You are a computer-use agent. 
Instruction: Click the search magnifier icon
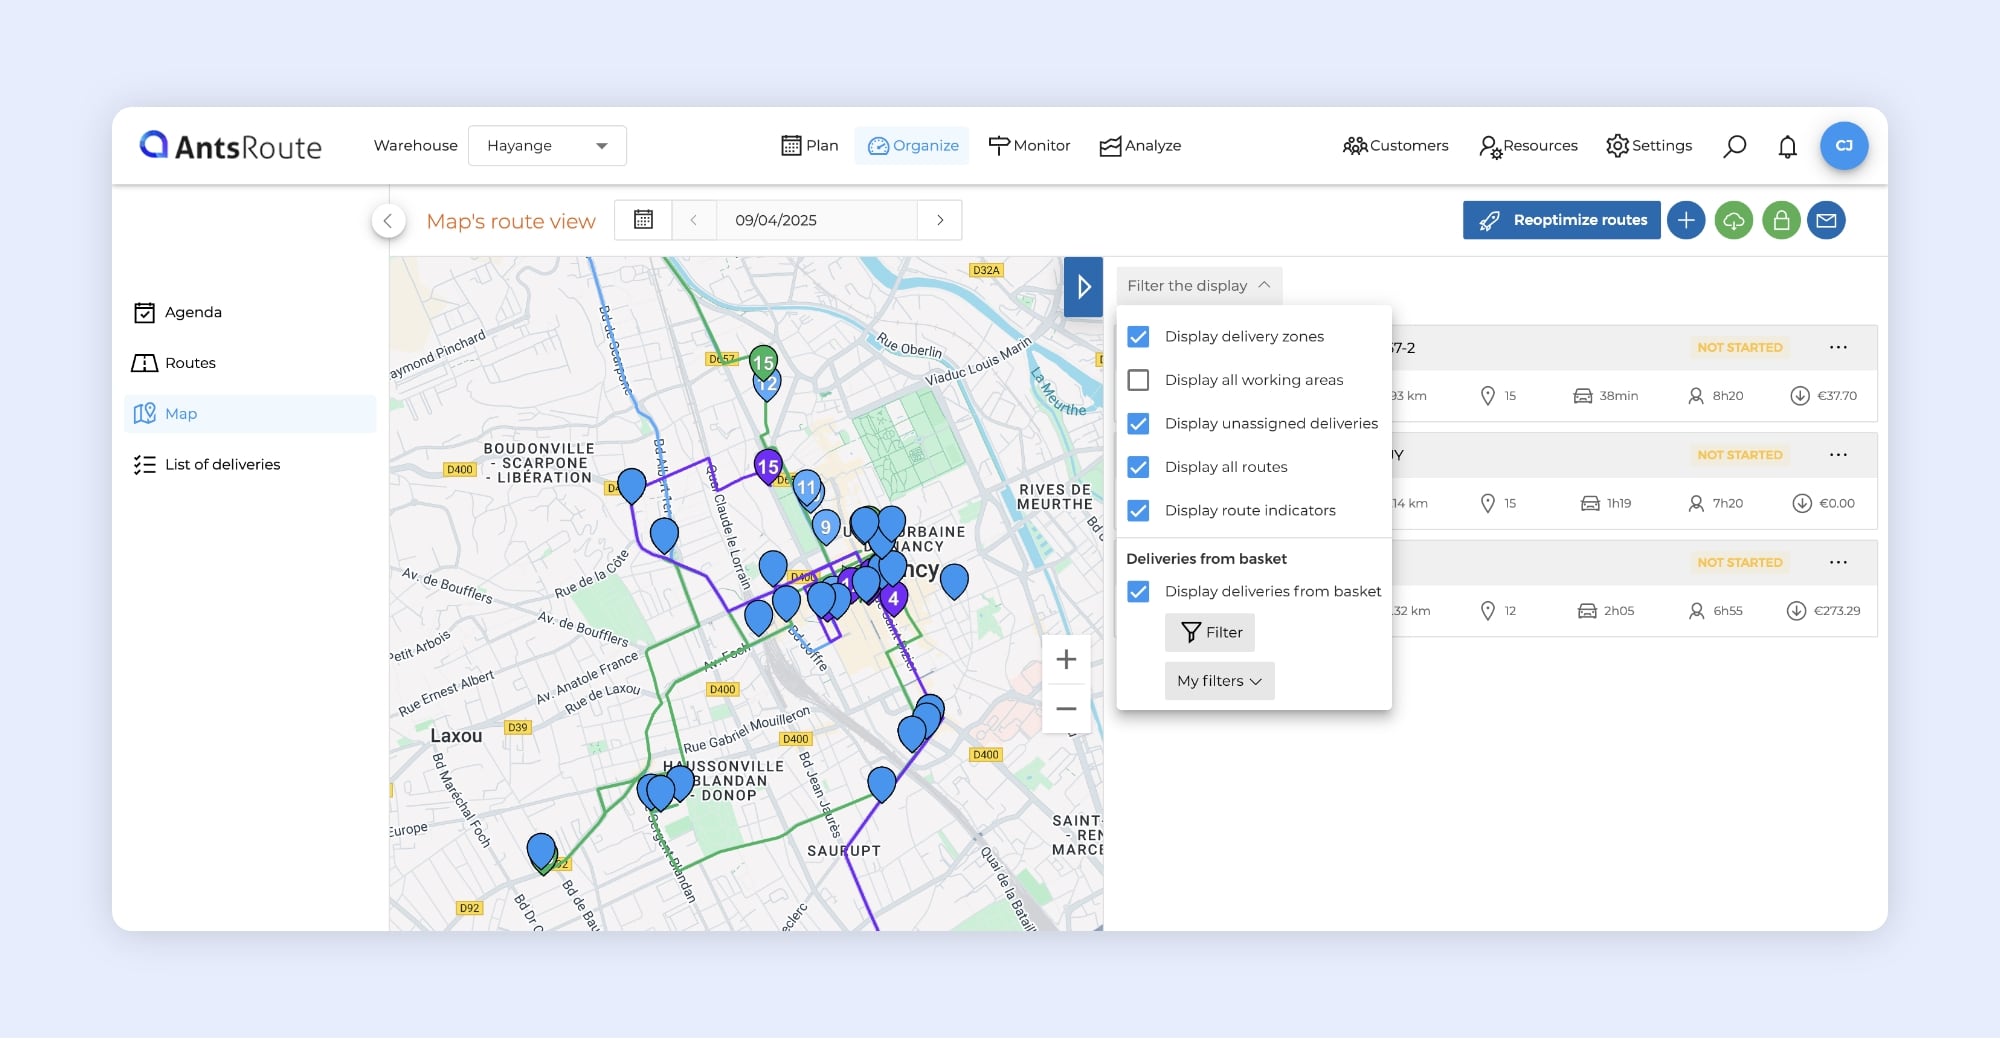point(1734,146)
